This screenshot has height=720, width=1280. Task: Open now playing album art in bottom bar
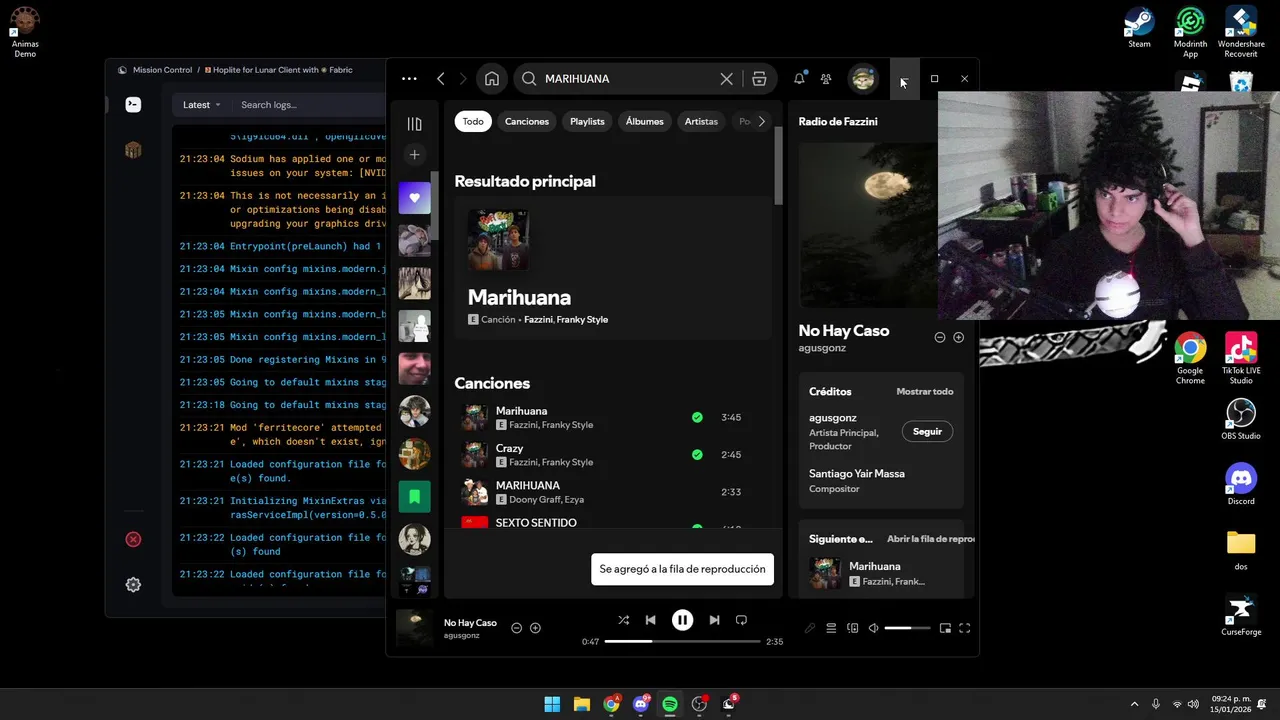(x=414, y=628)
